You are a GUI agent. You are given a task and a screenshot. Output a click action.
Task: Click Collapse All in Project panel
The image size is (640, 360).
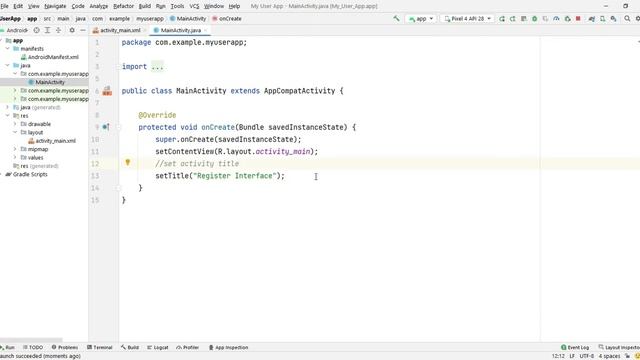point(58,30)
